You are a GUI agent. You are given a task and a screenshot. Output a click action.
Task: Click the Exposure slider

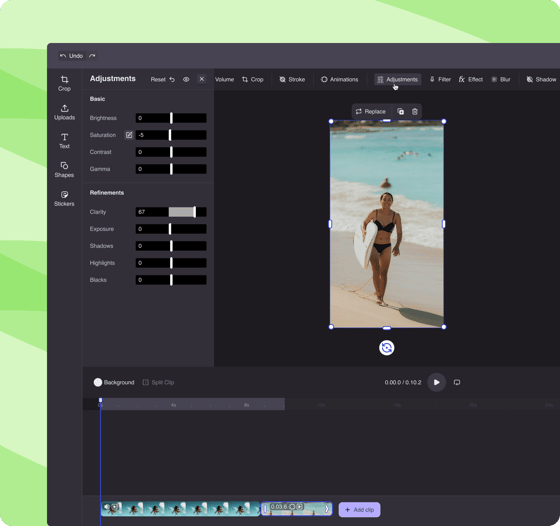click(171, 229)
